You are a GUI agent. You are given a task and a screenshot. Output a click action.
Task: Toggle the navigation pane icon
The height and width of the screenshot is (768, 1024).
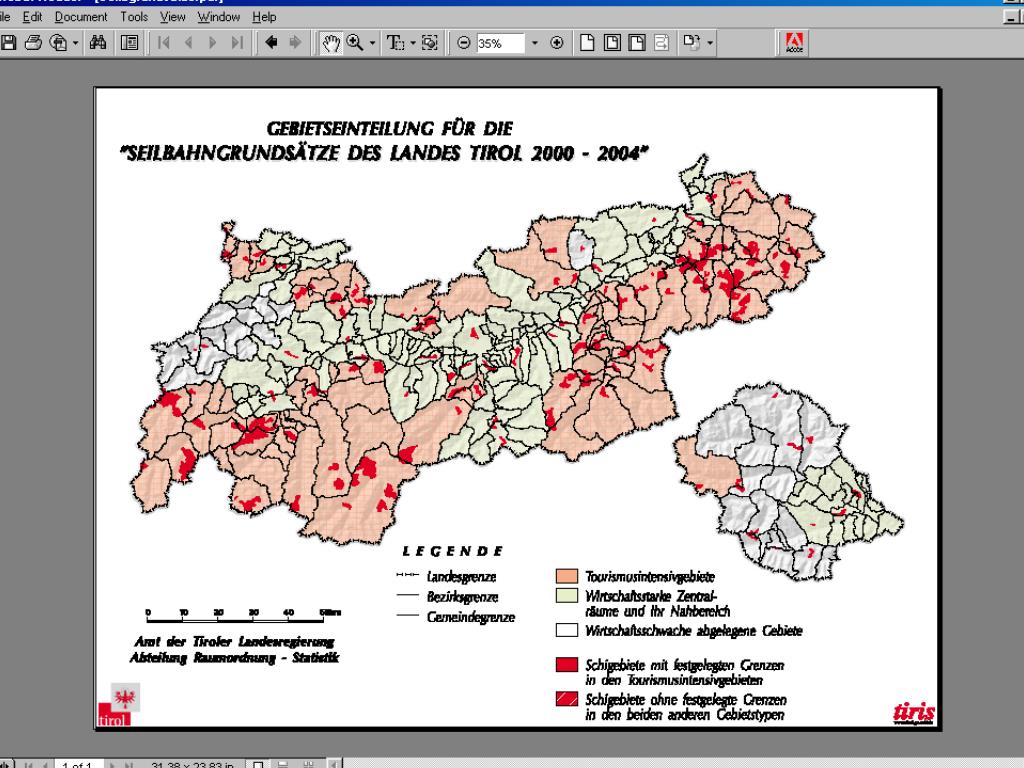click(x=129, y=43)
